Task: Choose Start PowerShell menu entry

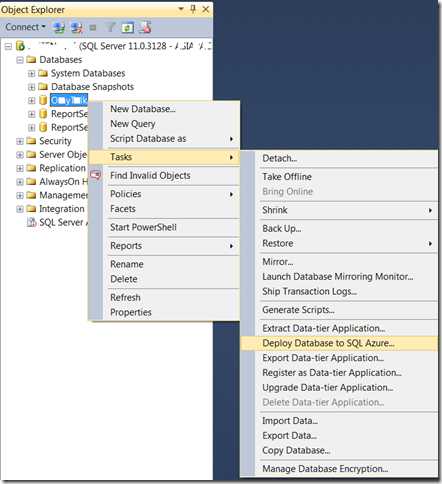Action: coord(165,227)
